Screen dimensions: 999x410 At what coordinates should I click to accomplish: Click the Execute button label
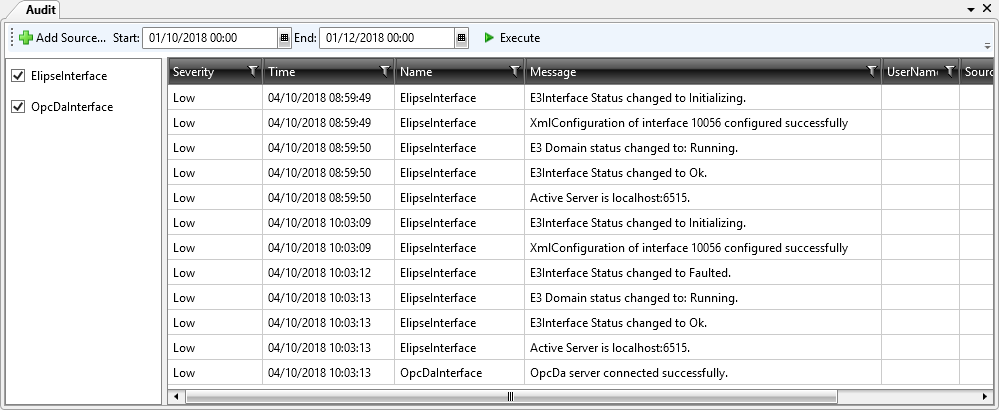coord(519,38)
